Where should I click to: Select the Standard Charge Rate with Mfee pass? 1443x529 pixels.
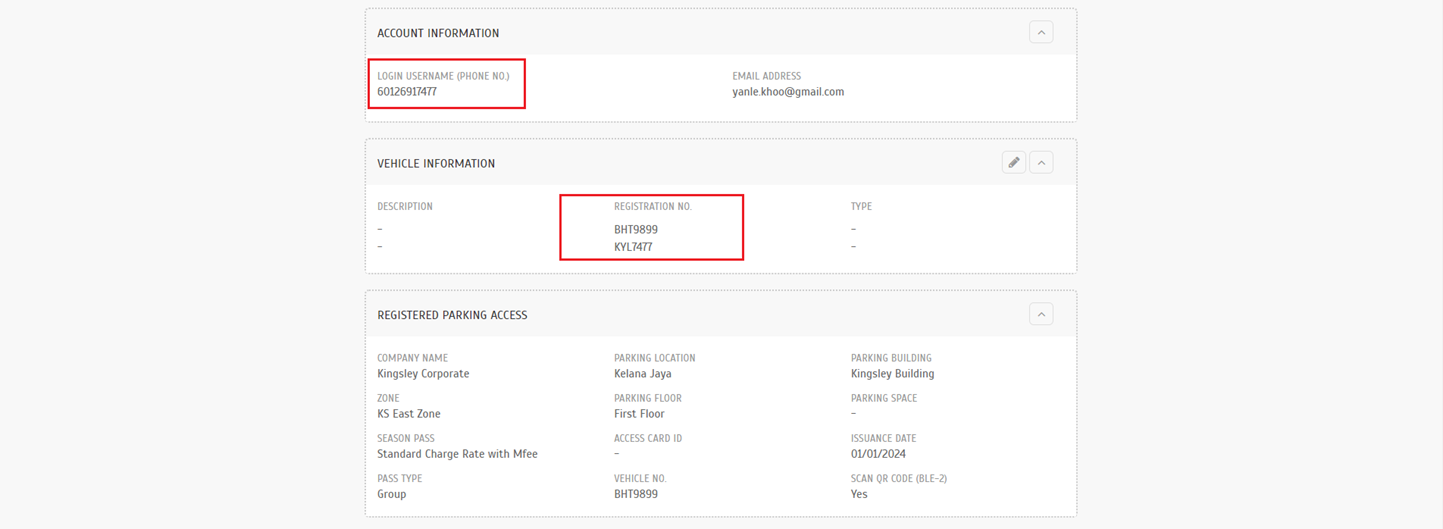457,454
